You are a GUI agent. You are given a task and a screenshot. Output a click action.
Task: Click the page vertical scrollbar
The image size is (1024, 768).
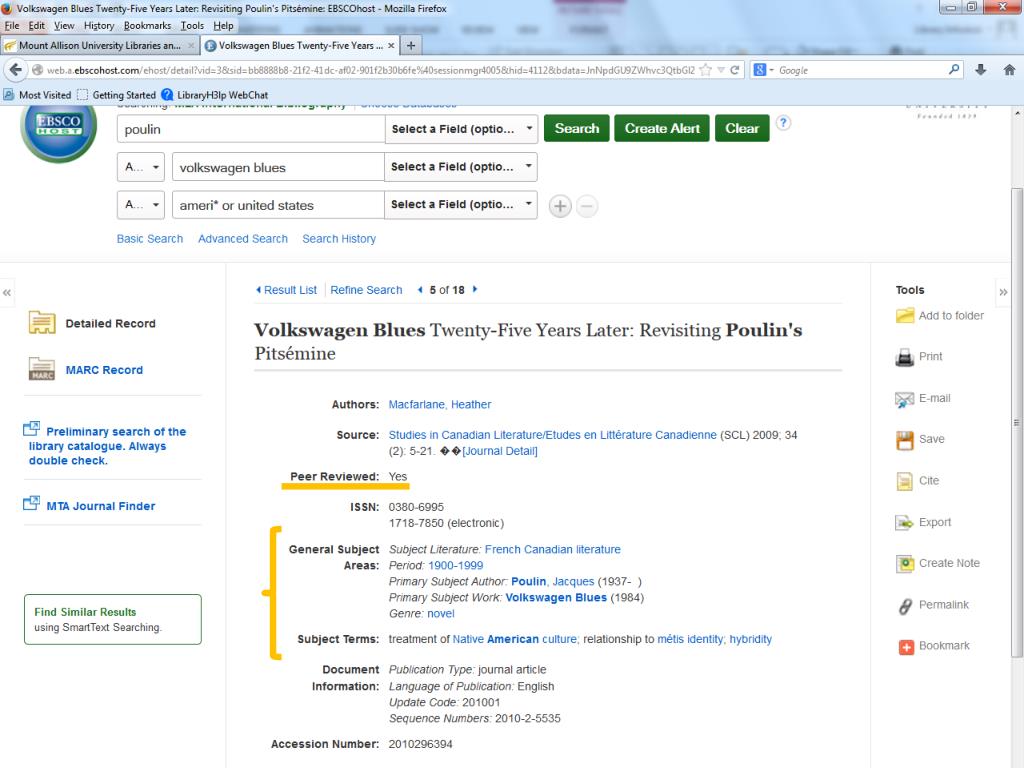coord(1016,423)
